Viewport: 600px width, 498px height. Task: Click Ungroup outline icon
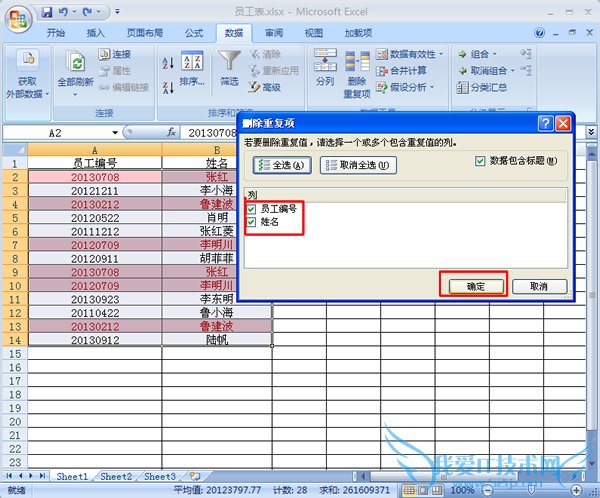pyautogui.click(x=463, y=71)
